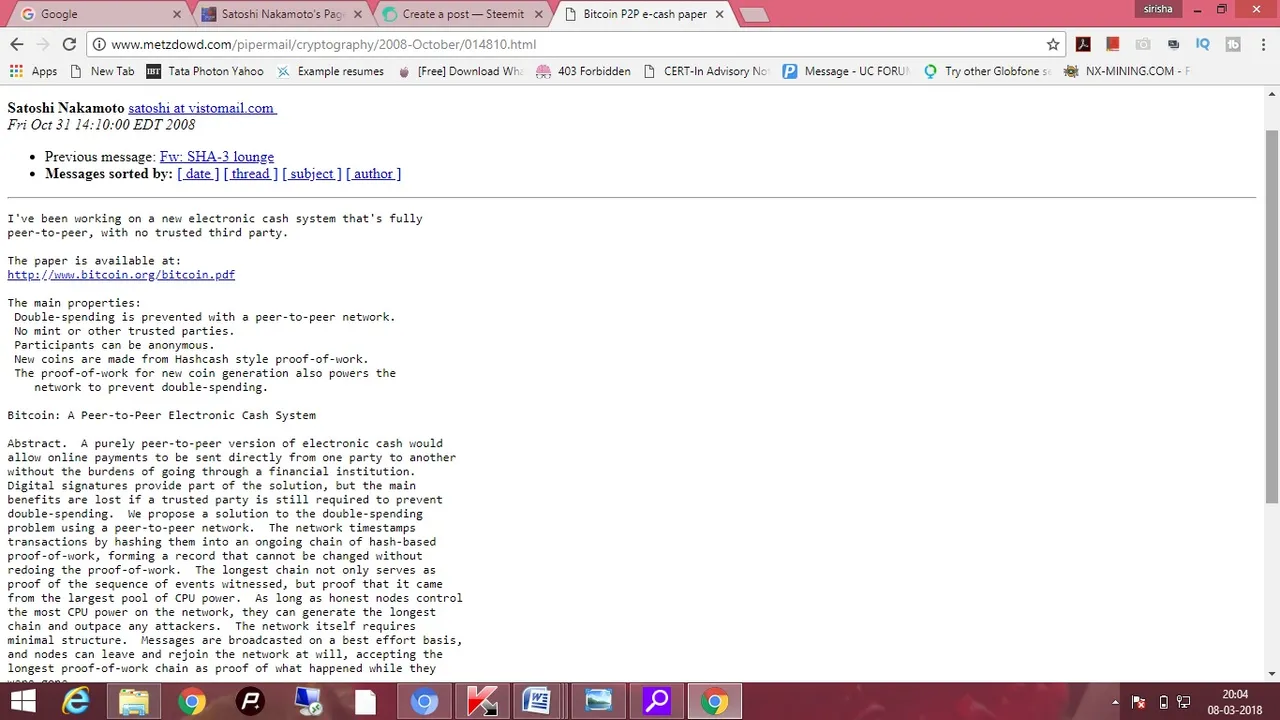The width and height of the screenshot is (1280, 720).
Task: Open the black P app on taskbar
Action: 249,701
